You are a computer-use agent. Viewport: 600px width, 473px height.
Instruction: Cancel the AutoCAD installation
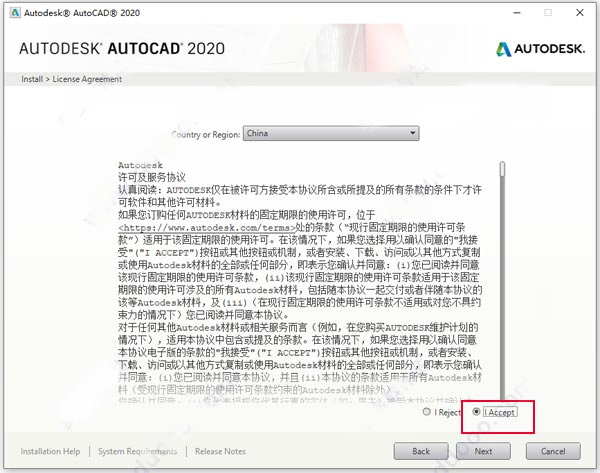tap(553, 451)
